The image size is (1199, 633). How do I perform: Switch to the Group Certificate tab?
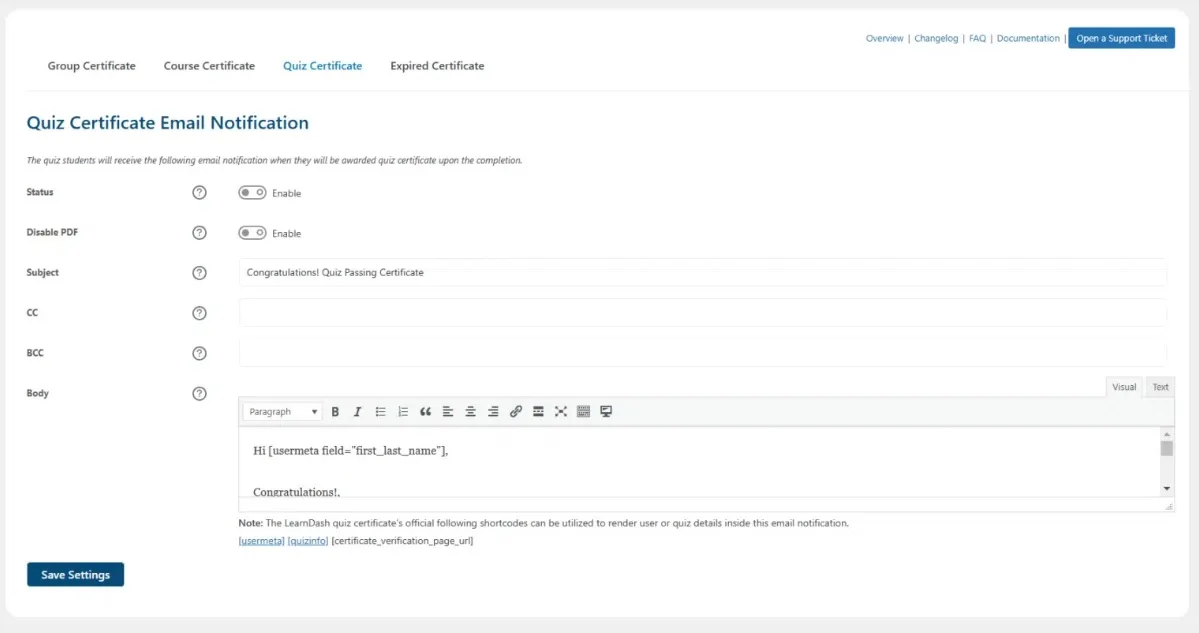pos(91,65)
